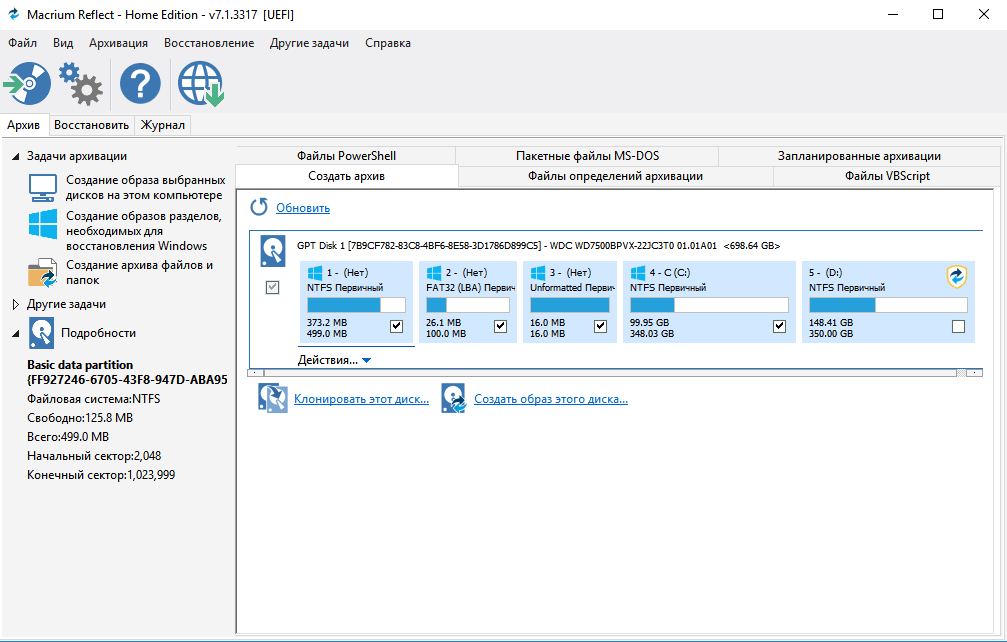Click the folder icon for file archive
Screen dimensions: 1007x642
click(43, 272)
